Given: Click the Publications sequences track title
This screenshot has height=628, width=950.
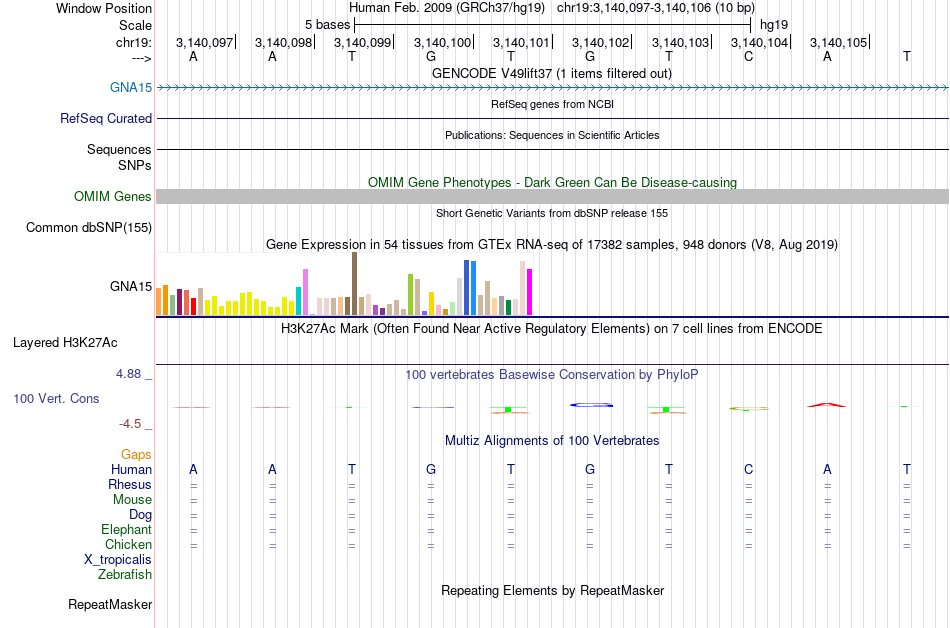Looking at the screenshot, I should (552, 135).
